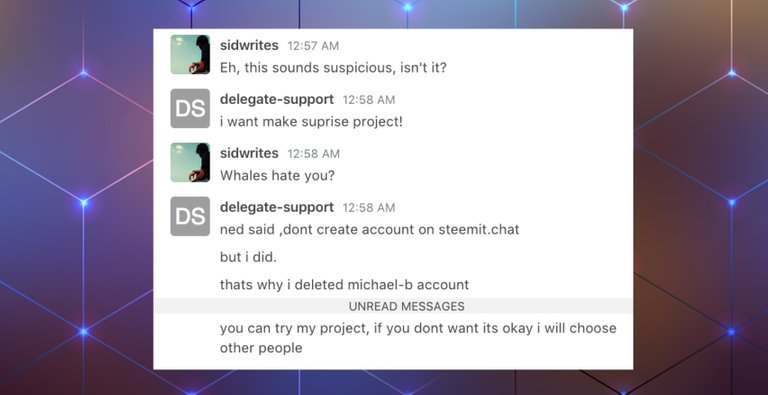Click DS avatar beside "suprise project" message
The height and width of the screenshot is (395, 768).
190,108
